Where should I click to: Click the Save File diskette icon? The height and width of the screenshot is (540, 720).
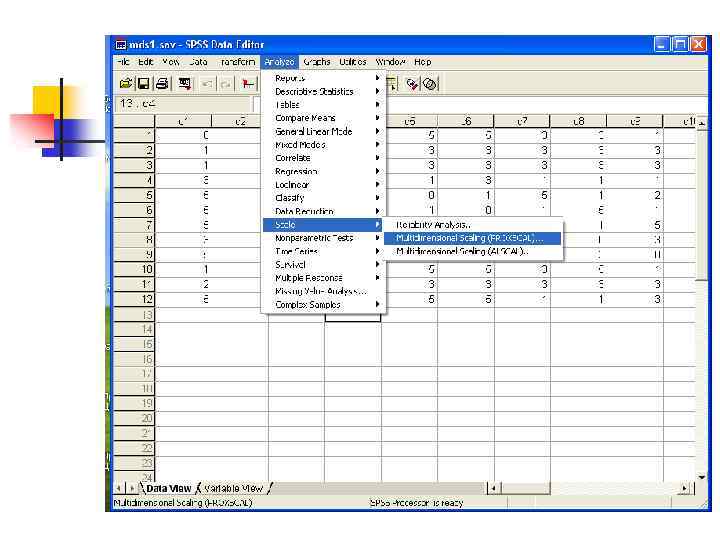pyautogui.click(x=144, y=84)
